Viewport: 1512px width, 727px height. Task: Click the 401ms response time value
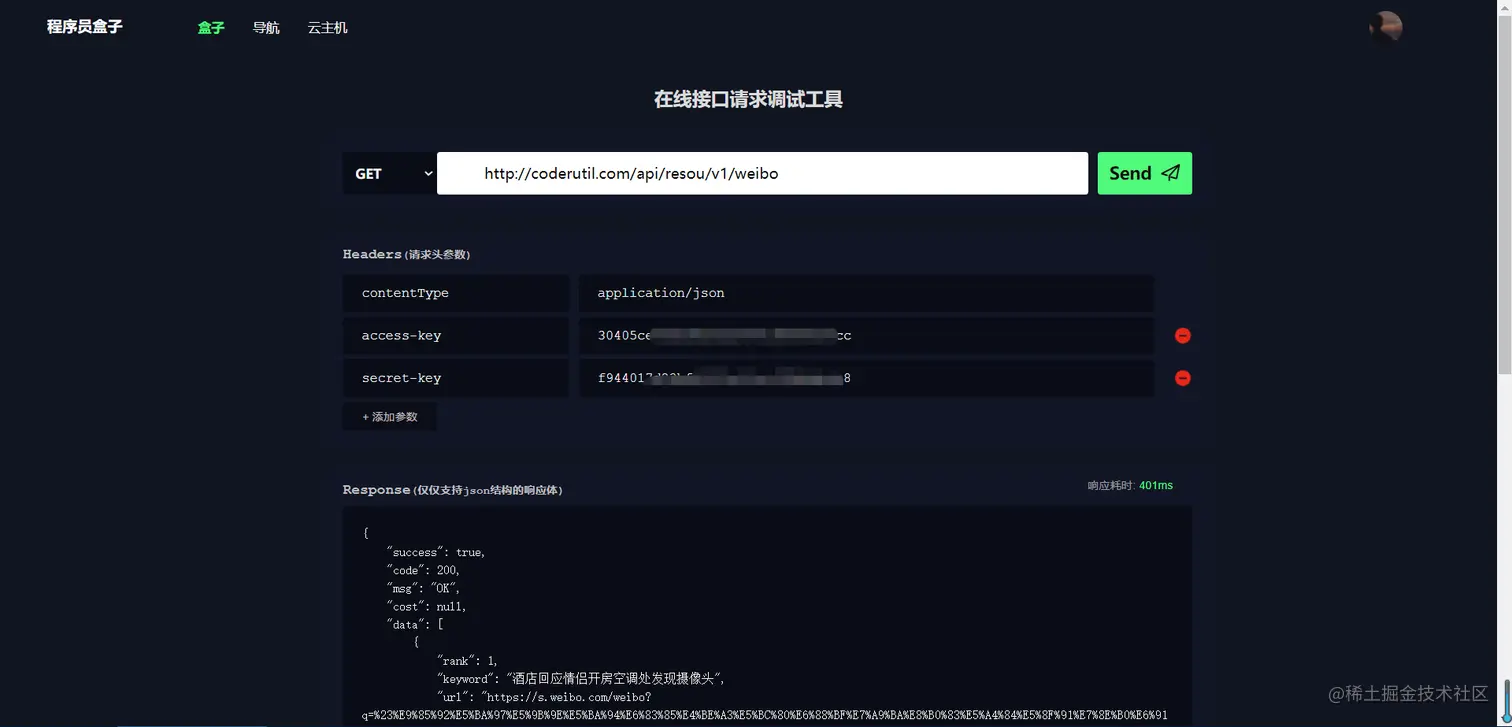tap(1156, 485)
